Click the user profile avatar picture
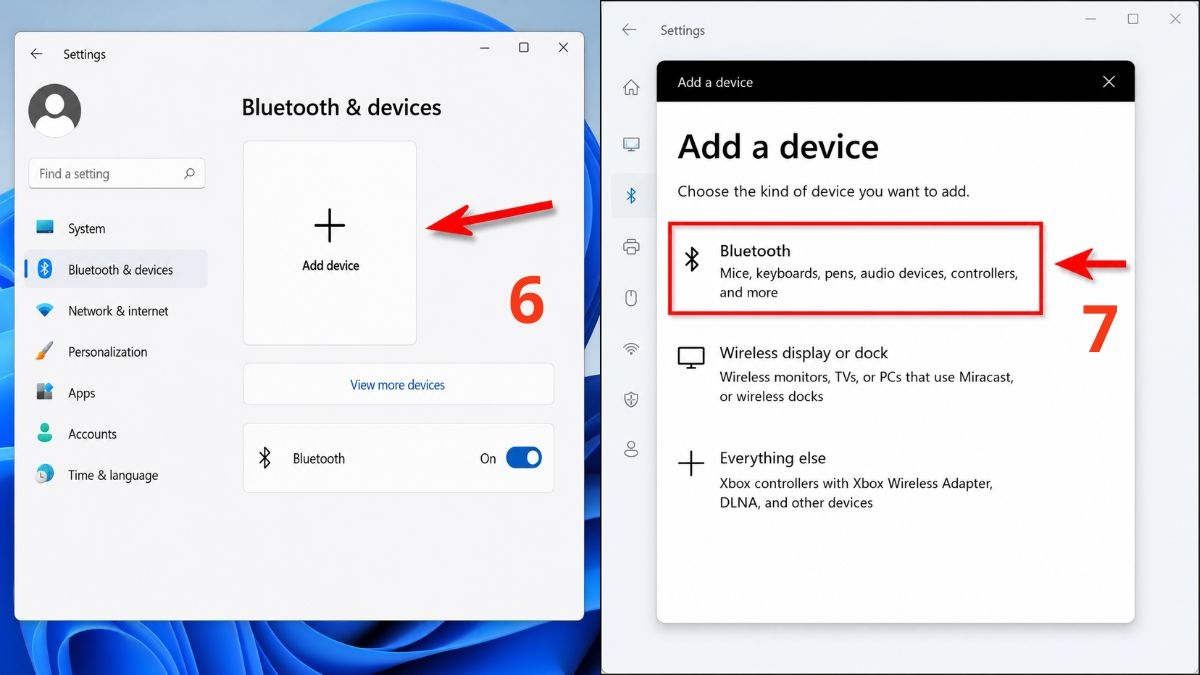The image size is (1200, 675). (x=55, y=110)
